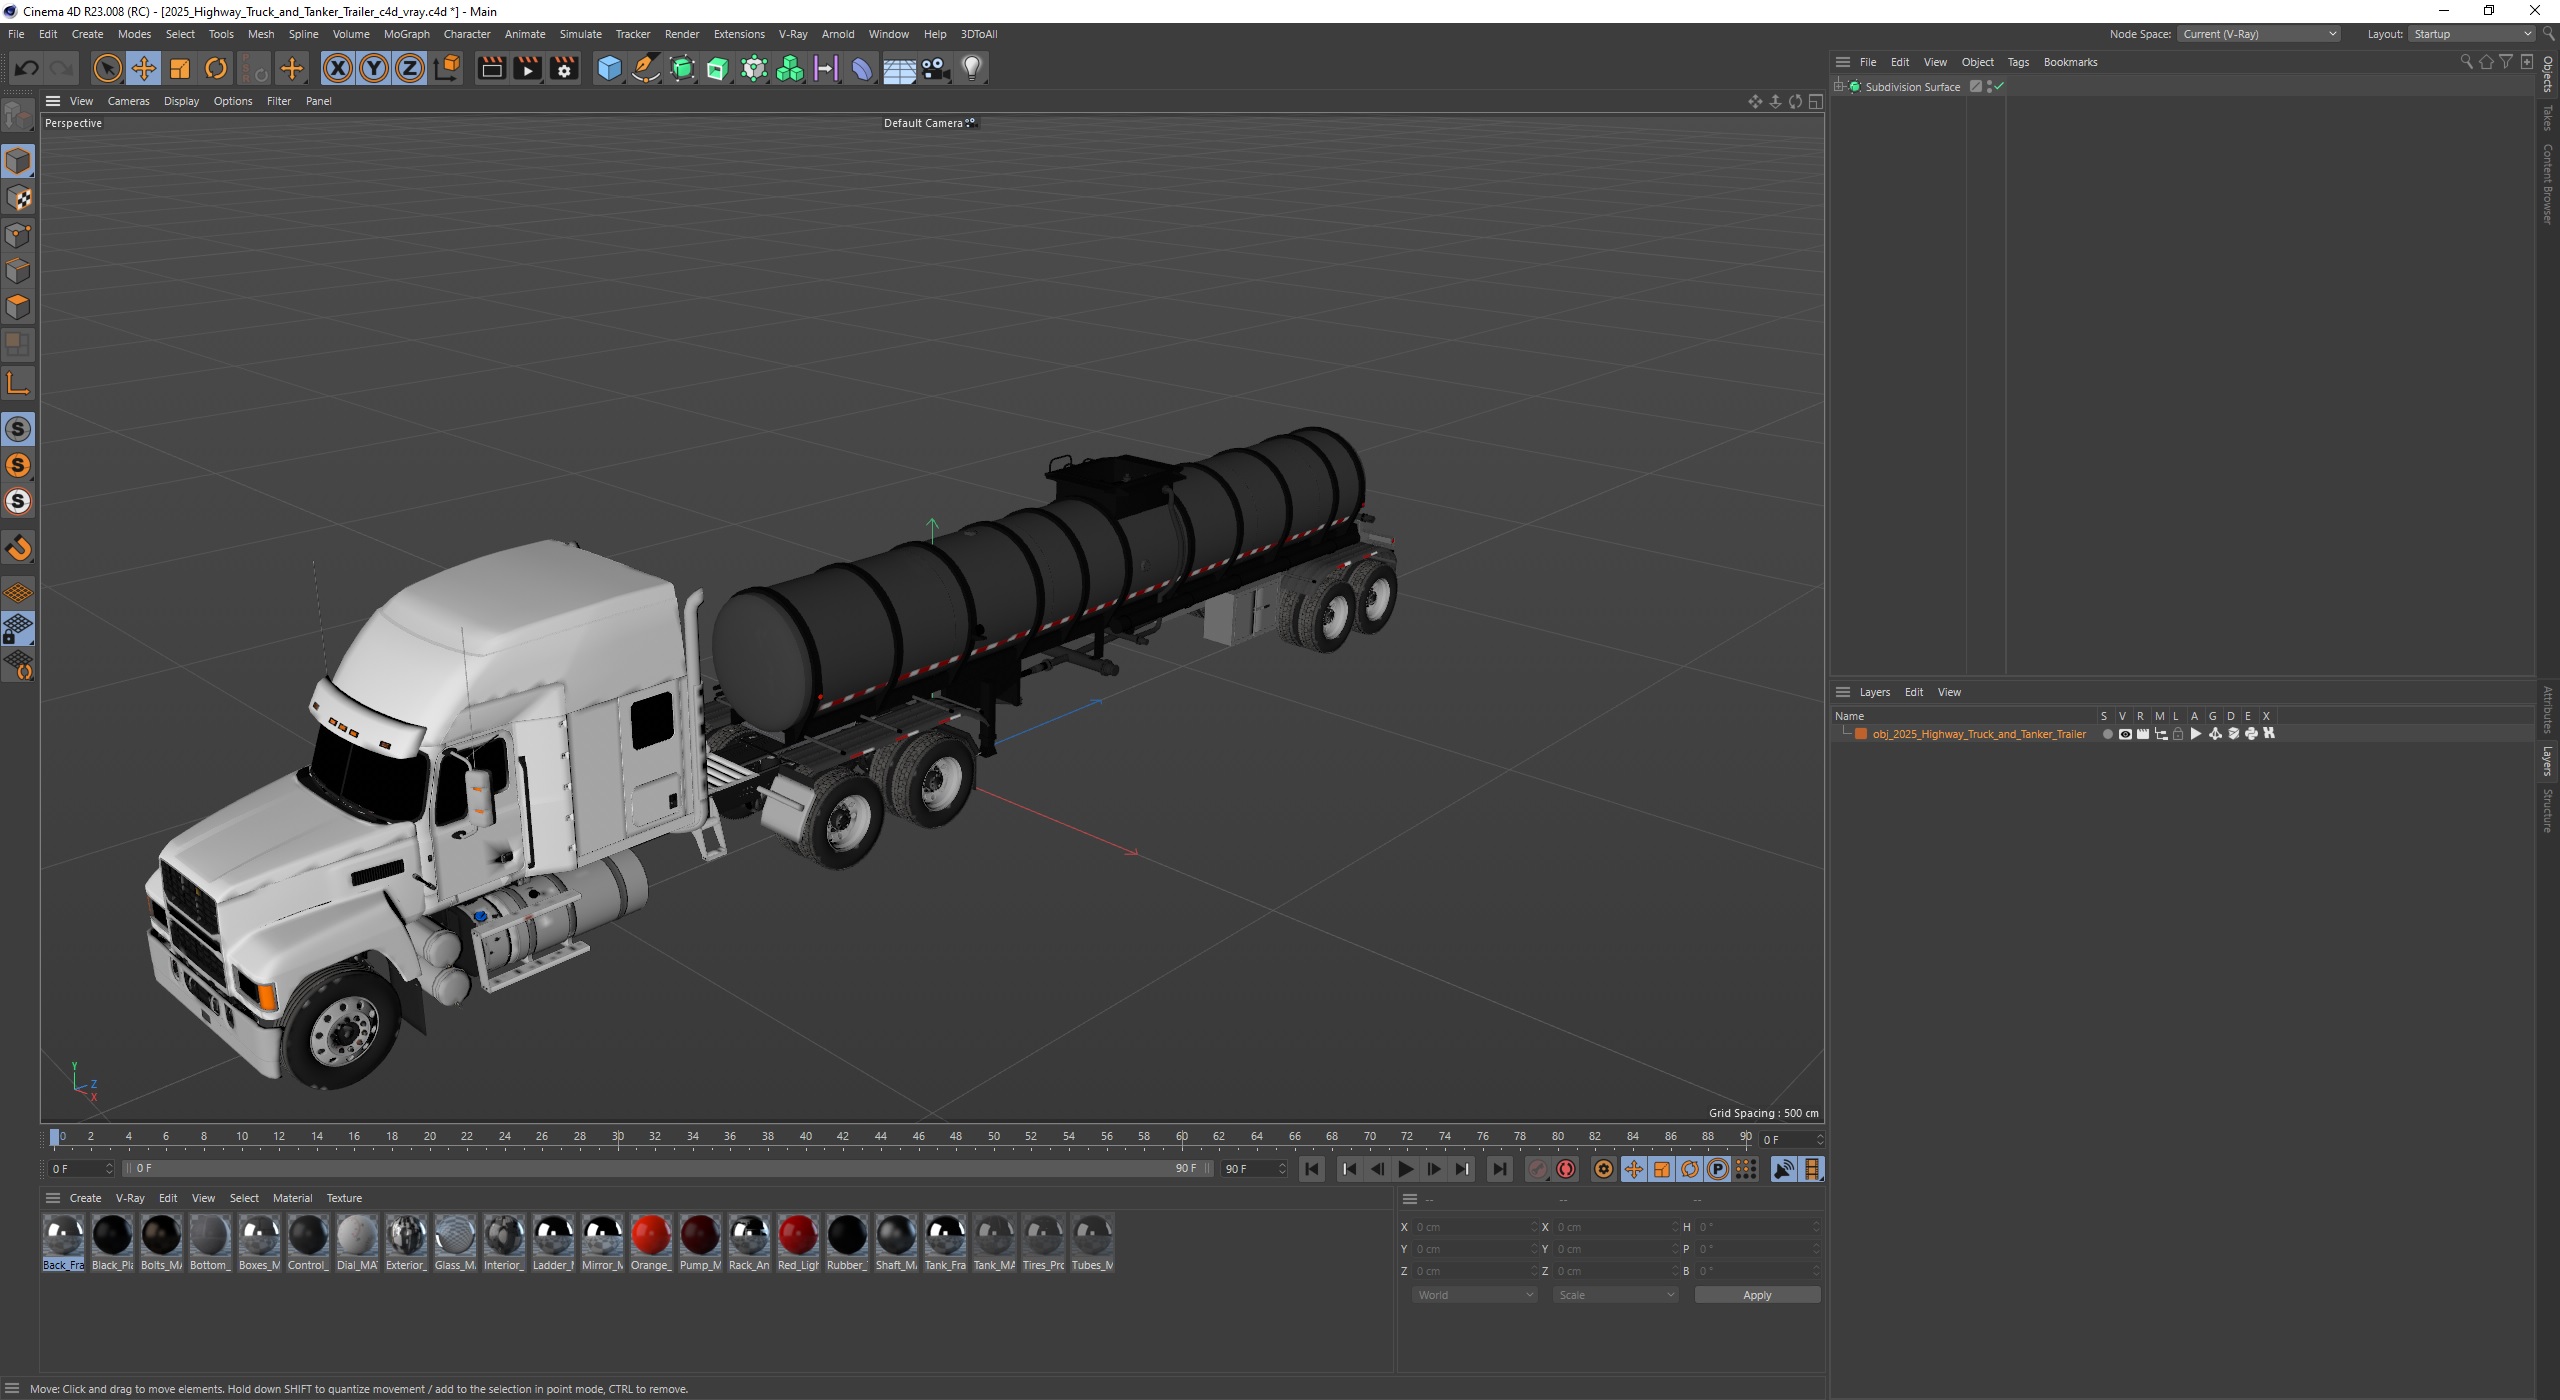Screen dimensions: 2560x1400
Task: Add a Light object
Action: click(x=971, y=68)
